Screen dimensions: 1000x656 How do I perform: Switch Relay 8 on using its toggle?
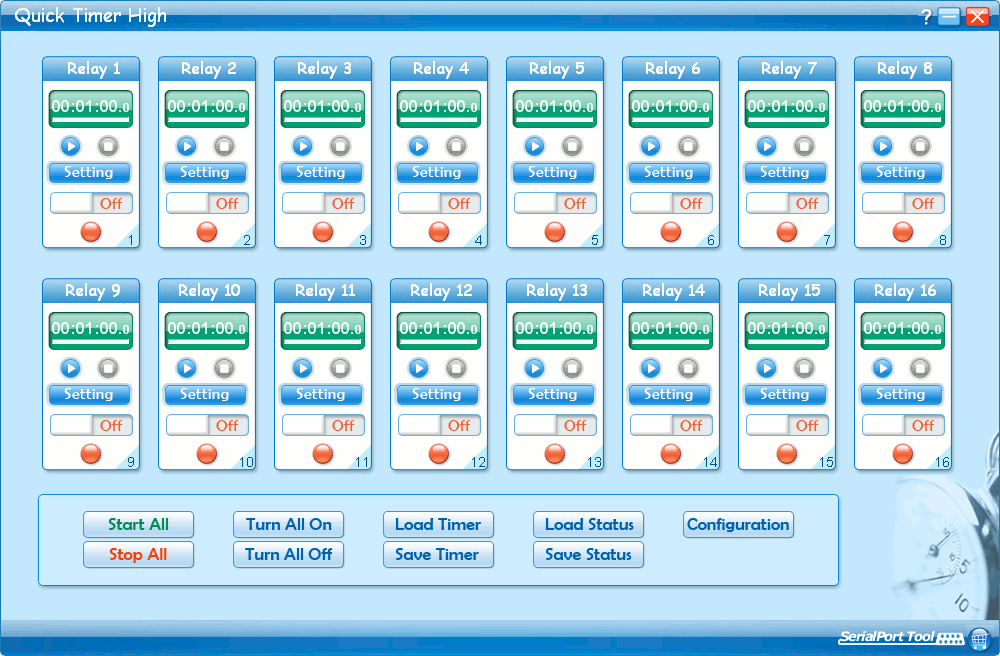tap(903, 203)
